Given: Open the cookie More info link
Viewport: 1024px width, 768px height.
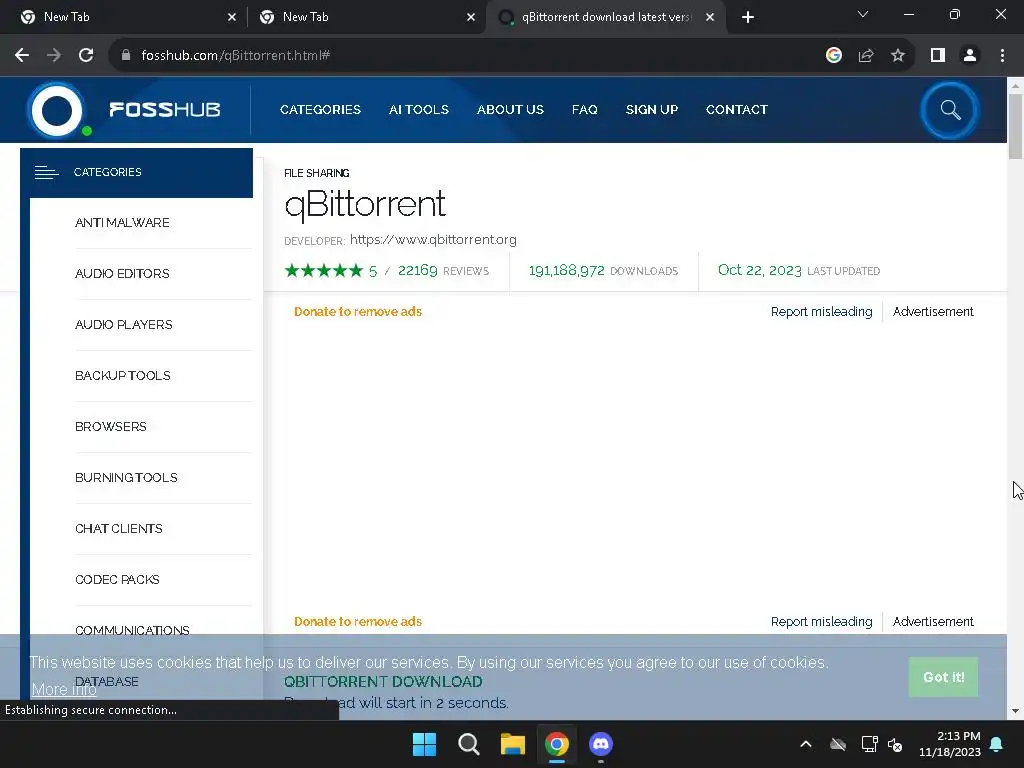Looking at the screenshot, I should [x=64, y=690].
